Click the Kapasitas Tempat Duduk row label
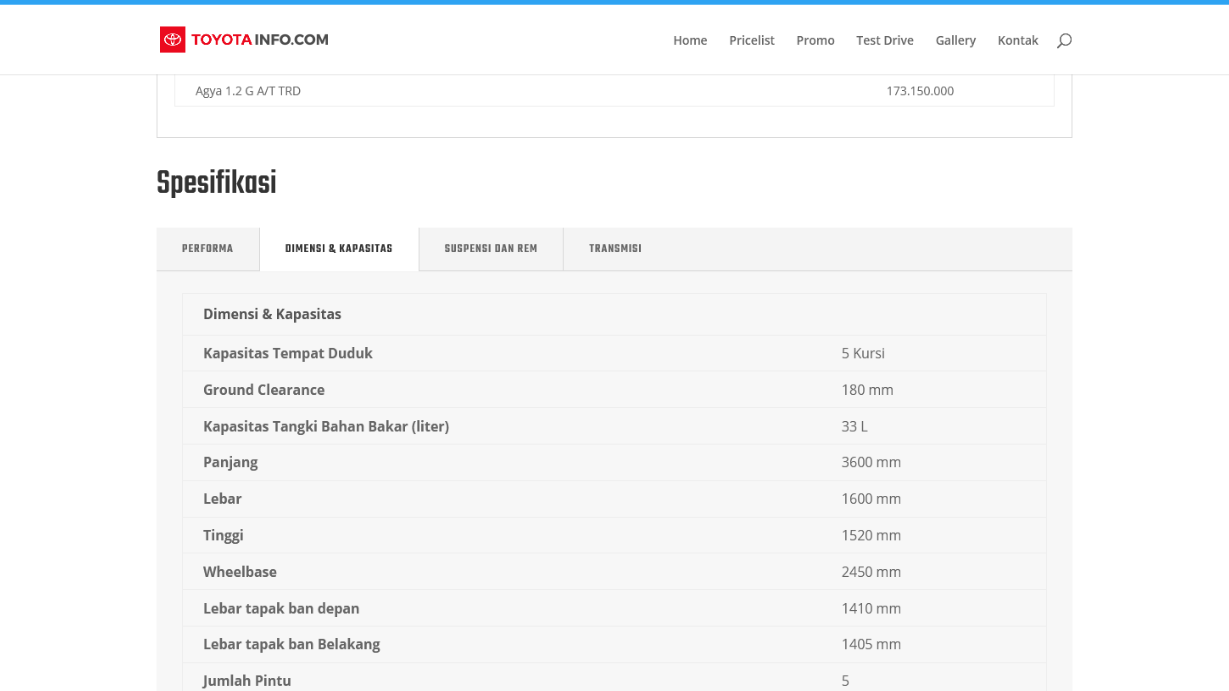1229x691 pixels. [288, 353]
